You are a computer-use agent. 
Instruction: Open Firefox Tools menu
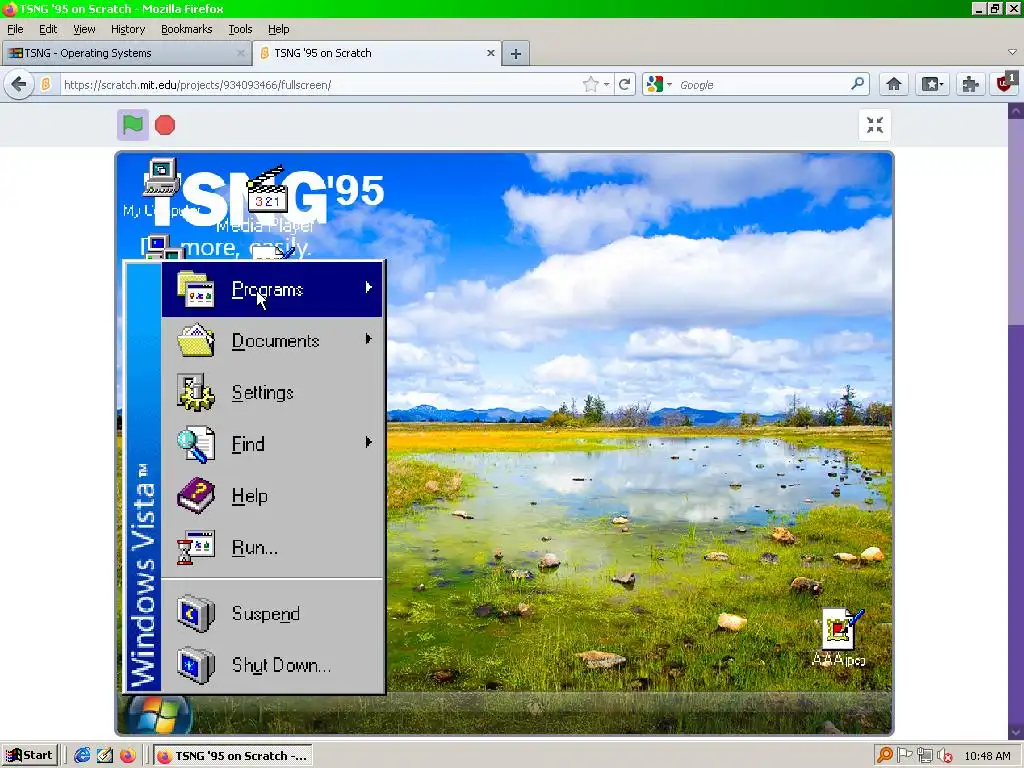(240, 29)
